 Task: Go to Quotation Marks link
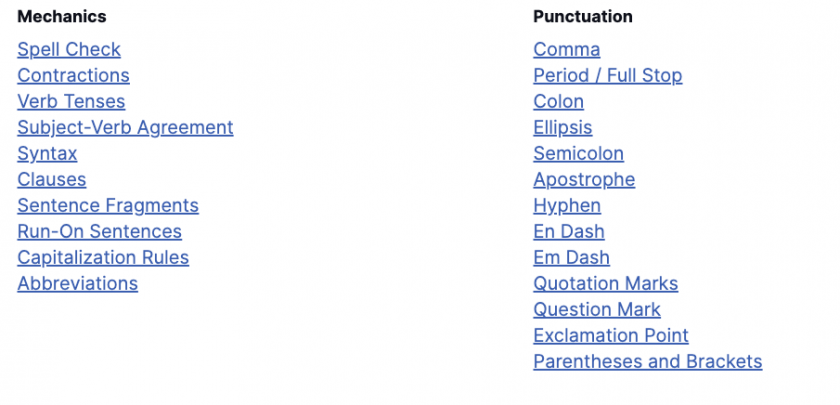[606, 283]
